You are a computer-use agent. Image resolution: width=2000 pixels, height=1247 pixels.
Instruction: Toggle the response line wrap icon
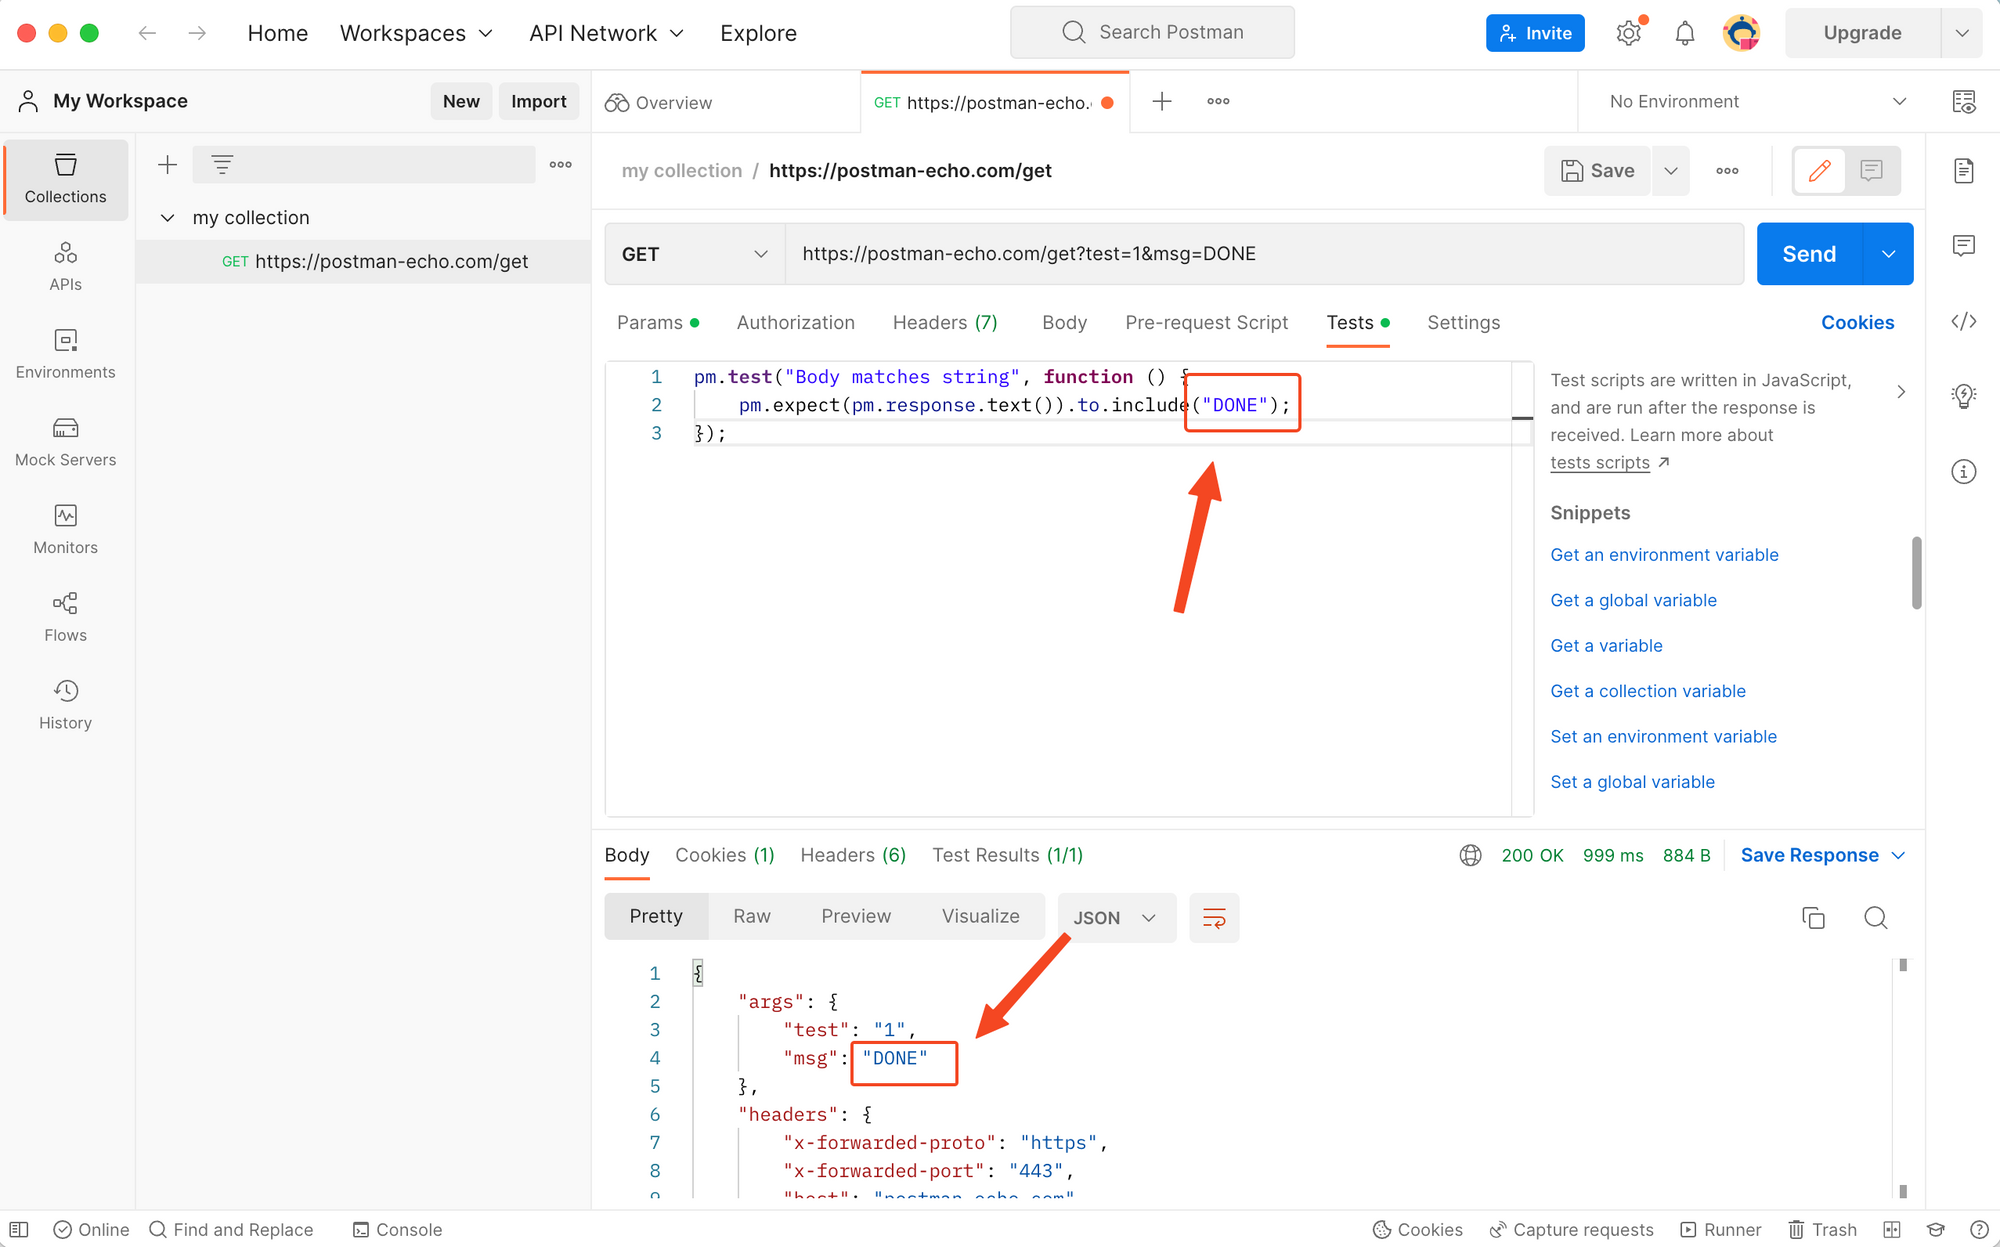click(1214, 918)
